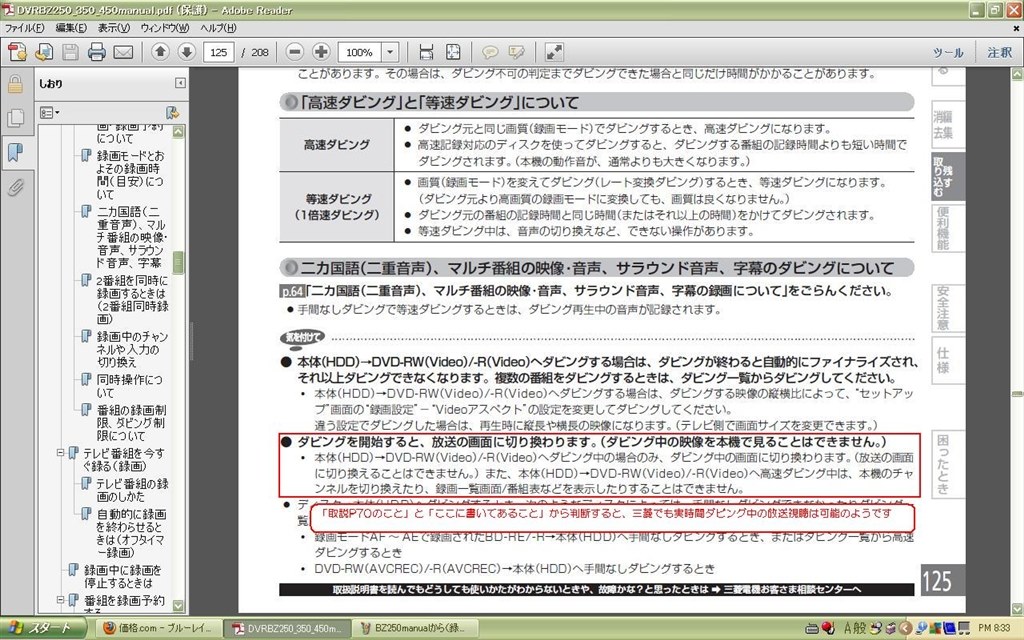Screen dimensions: 1024x640
Task: Click bookmarks panel scroll up arrow
Action: tap(178, 132)
